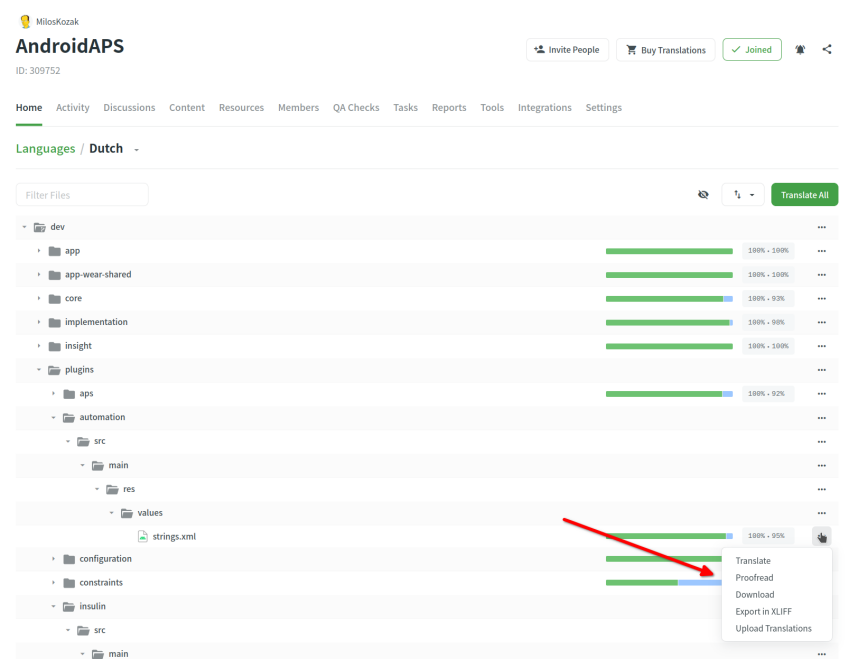Open the Resources tab

pos(241,108)
